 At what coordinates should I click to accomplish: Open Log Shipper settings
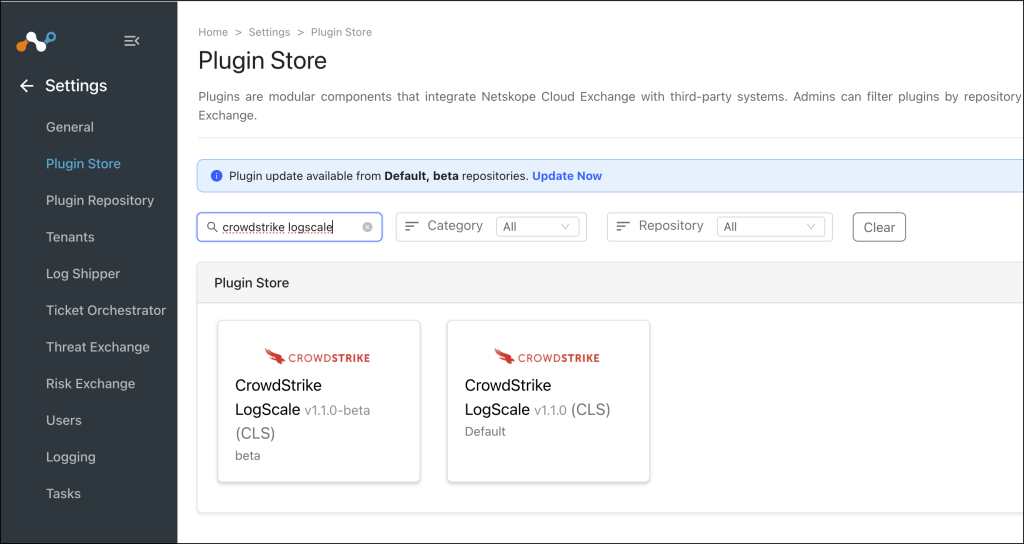click(x=83, y=274)
